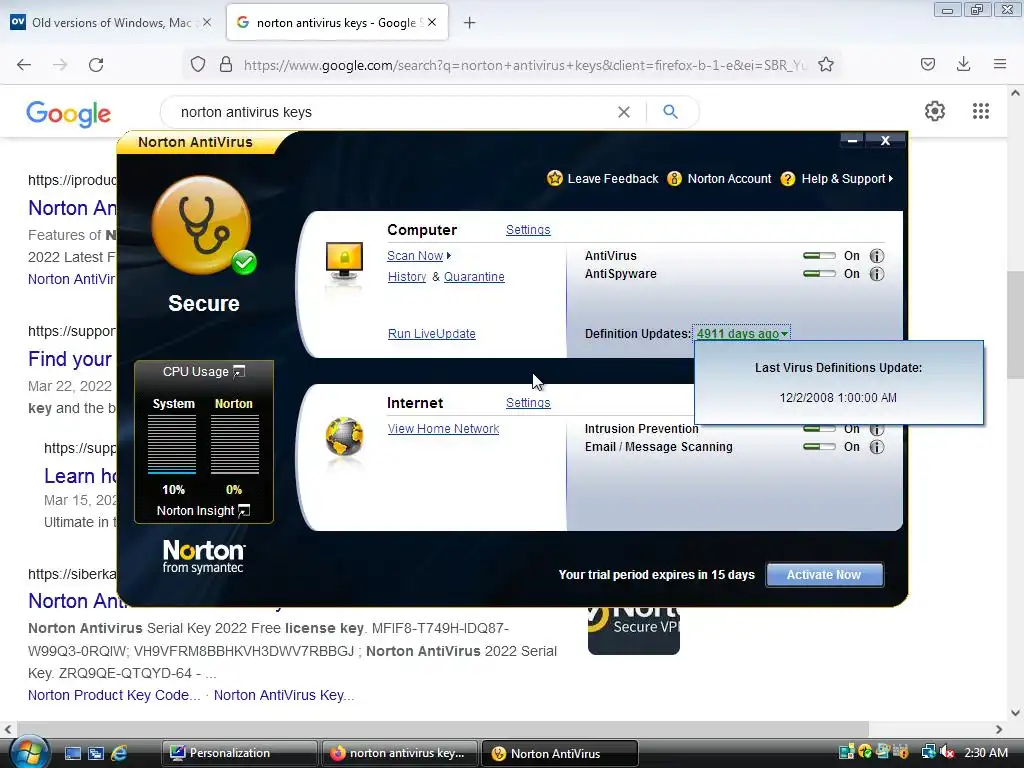Open Norton Product Key Code result link
Viewport: 1024px width, 768px height.
pos(114,695)
